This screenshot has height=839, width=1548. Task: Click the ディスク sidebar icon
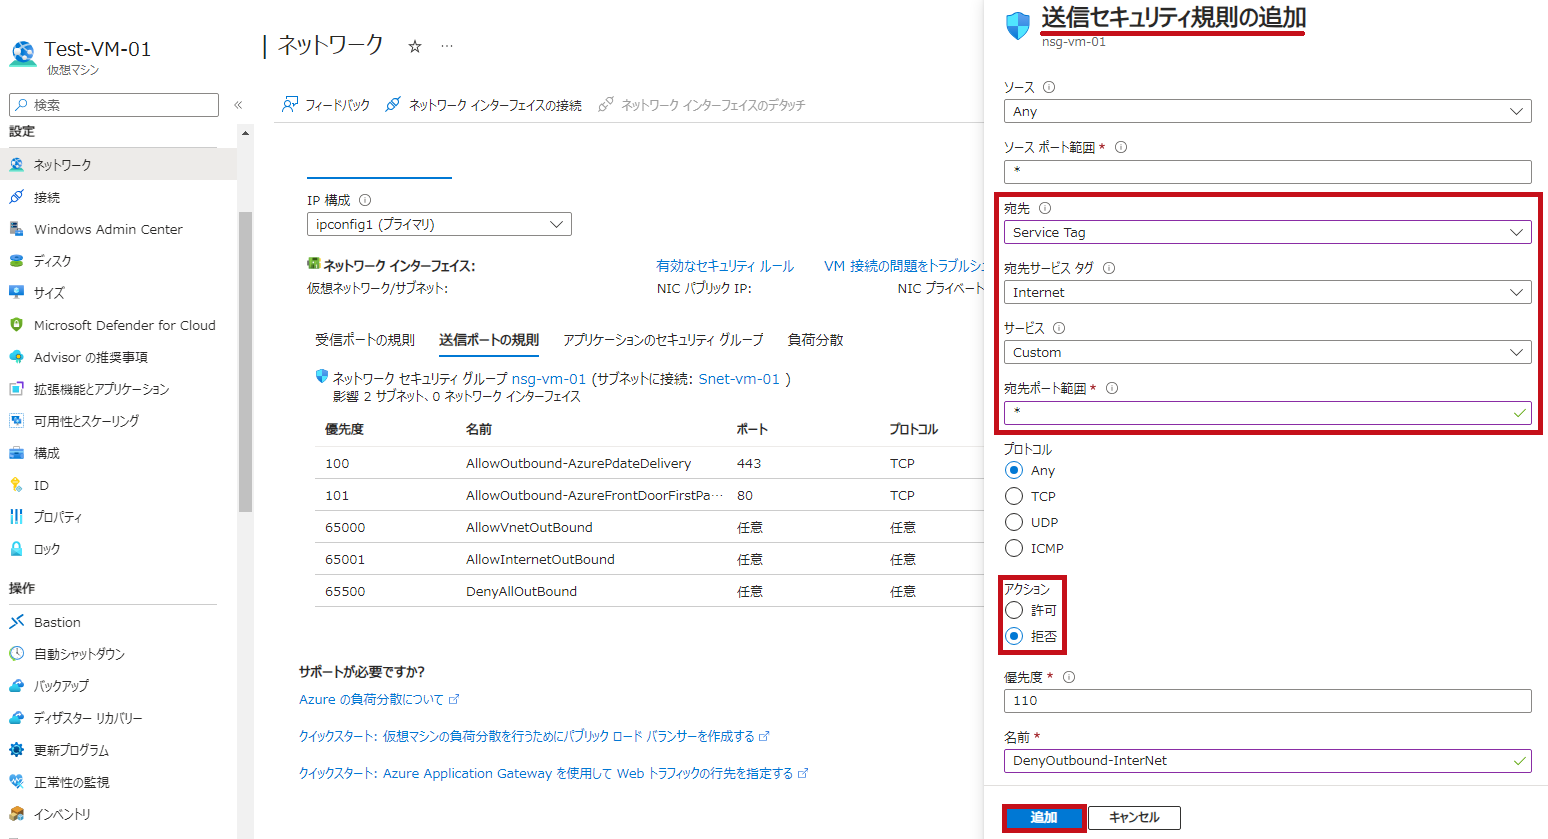pyautogui.click(x=16, y=261)
